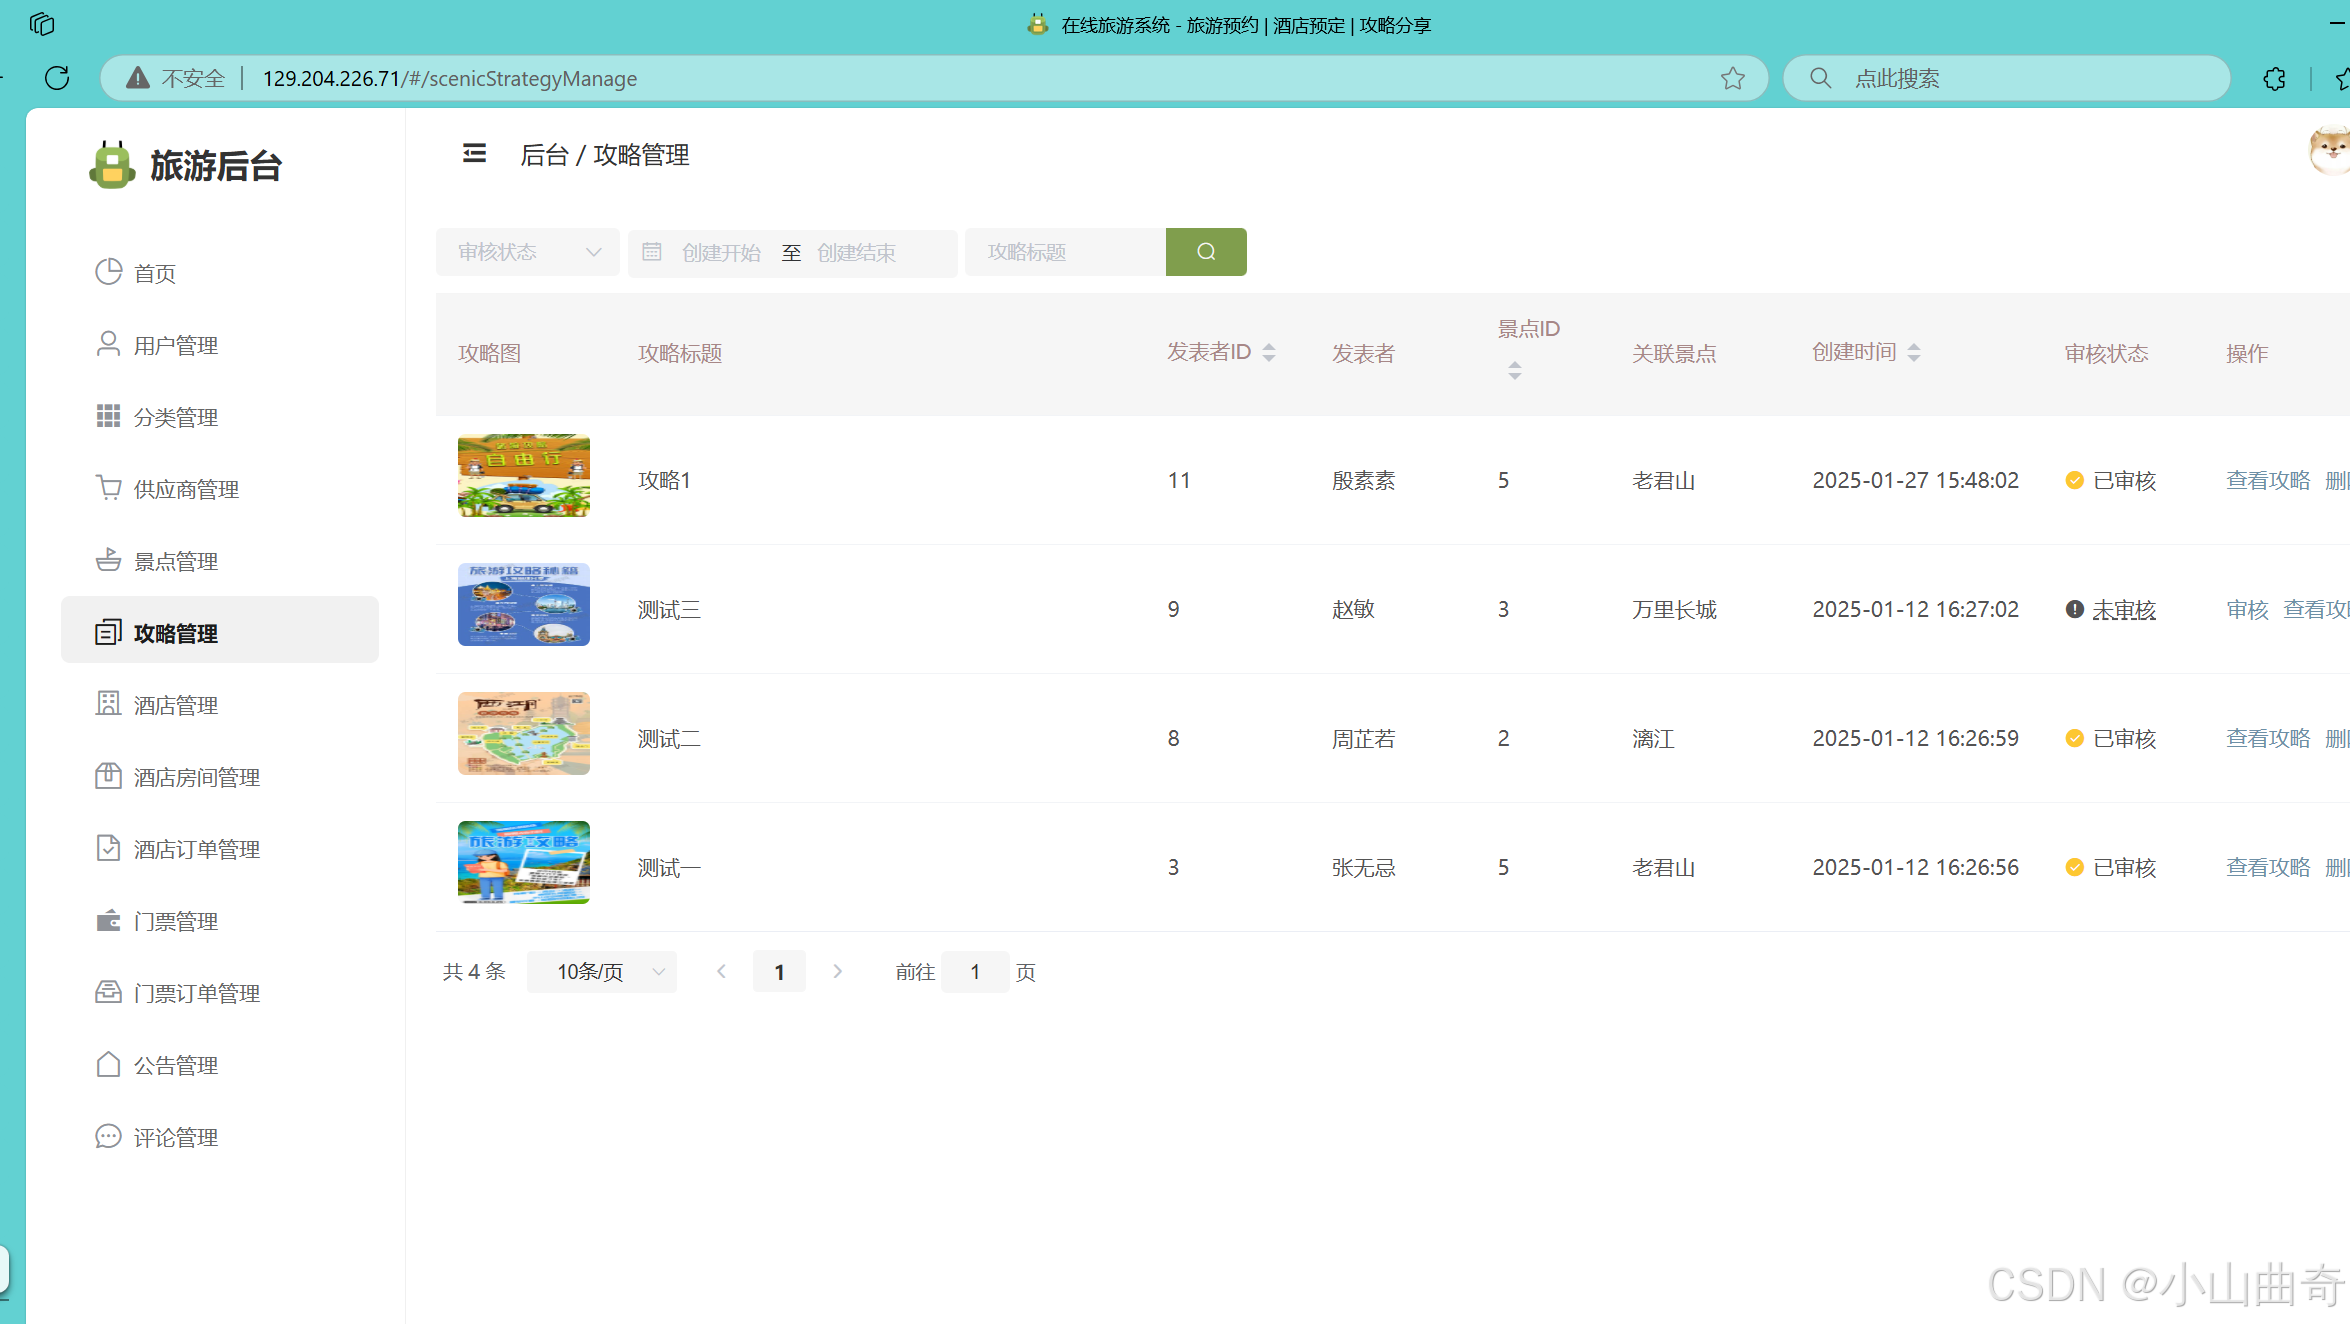Open 景点管理 via its sidebar icon
This screenshot has width=2350, height=1324.
(x=108, y=560)
